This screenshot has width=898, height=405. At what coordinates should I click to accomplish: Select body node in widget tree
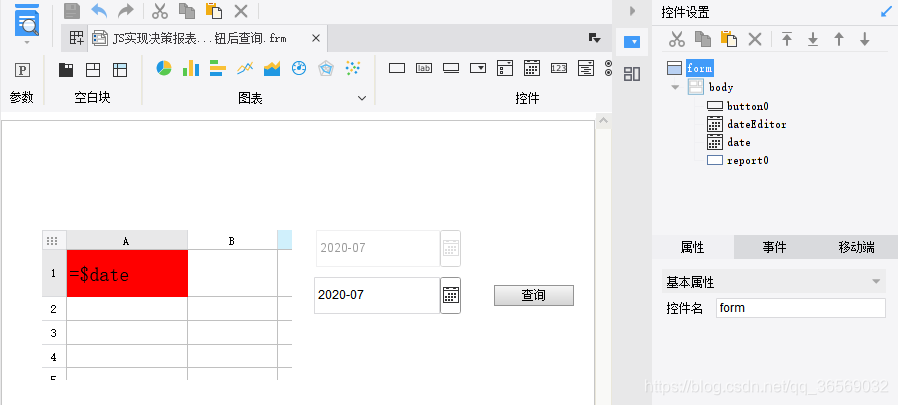pos(721,87)
